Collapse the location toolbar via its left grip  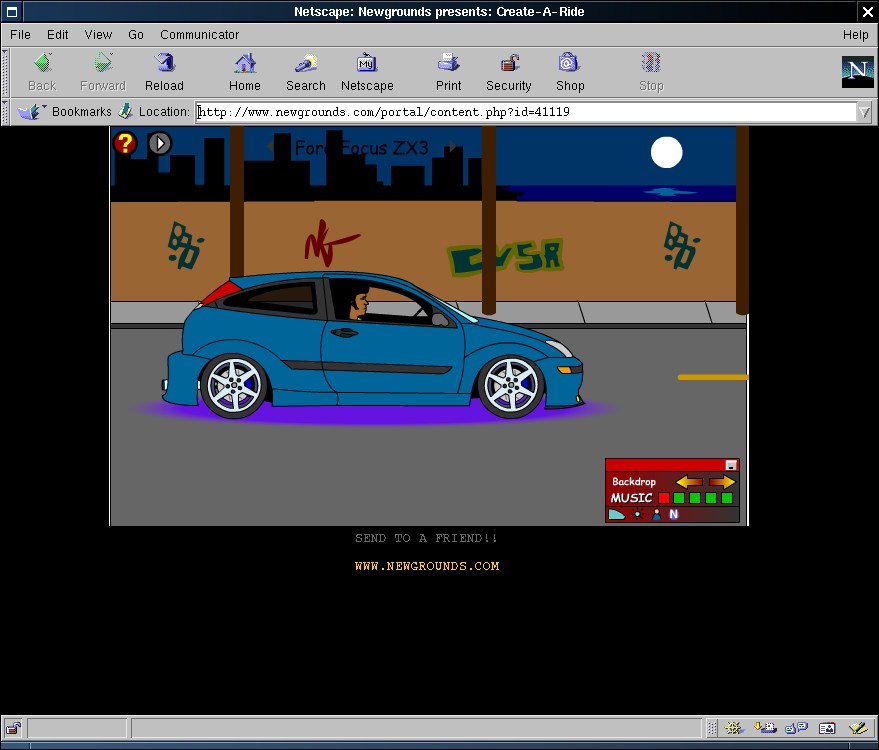pyautogui.click(x=5, y=112)
